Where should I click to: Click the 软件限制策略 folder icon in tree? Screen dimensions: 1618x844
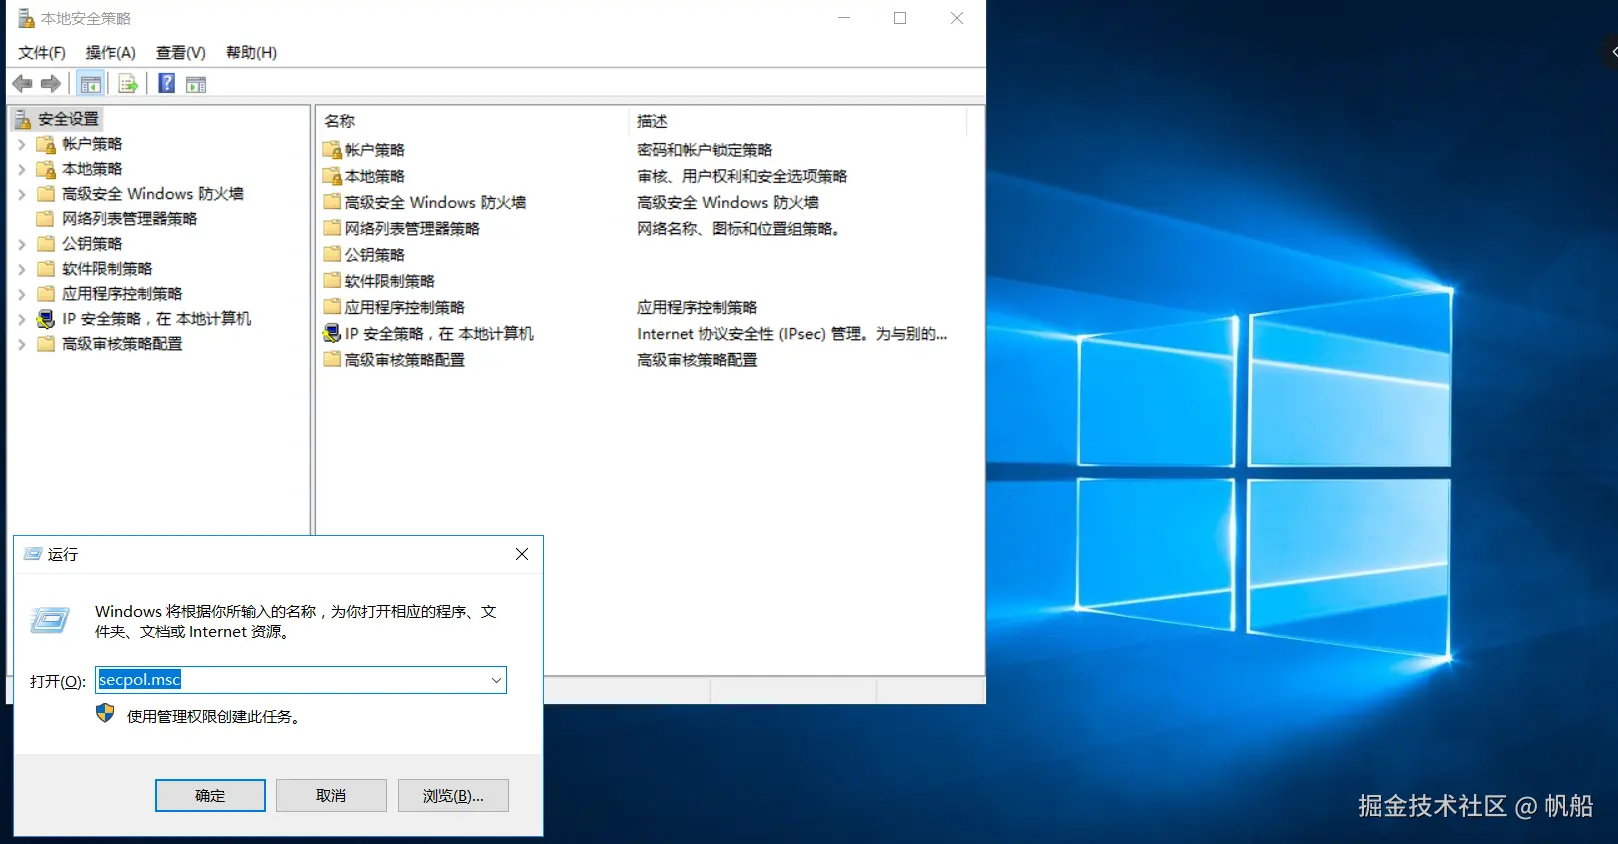pyautogui.click(x=46, y=268)
